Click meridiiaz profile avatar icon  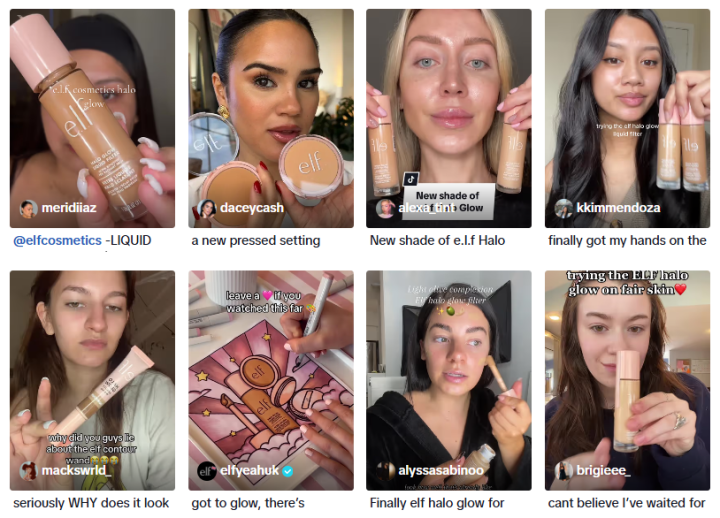[28, 208]
